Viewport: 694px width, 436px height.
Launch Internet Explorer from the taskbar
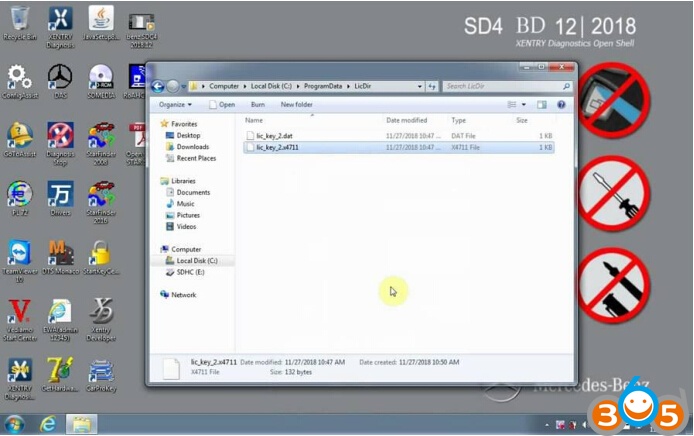[48, 424]
